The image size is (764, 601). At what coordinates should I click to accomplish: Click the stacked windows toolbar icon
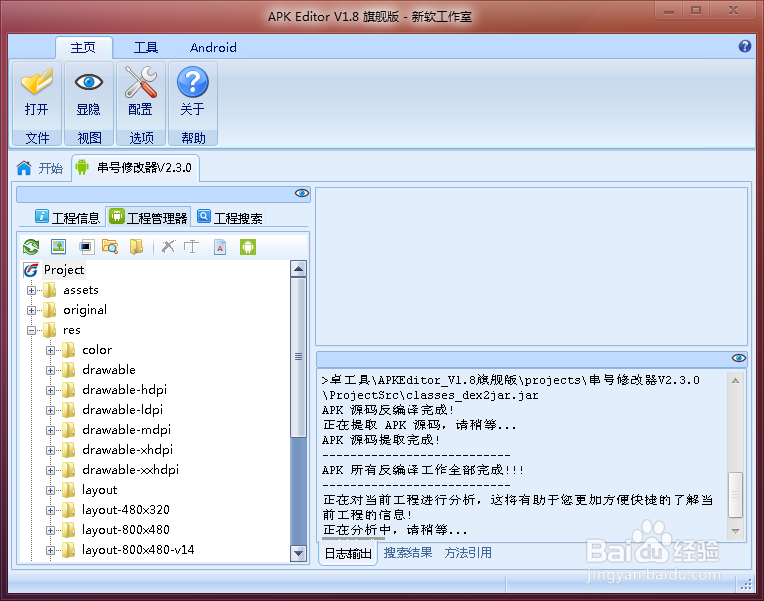point(86,247)
